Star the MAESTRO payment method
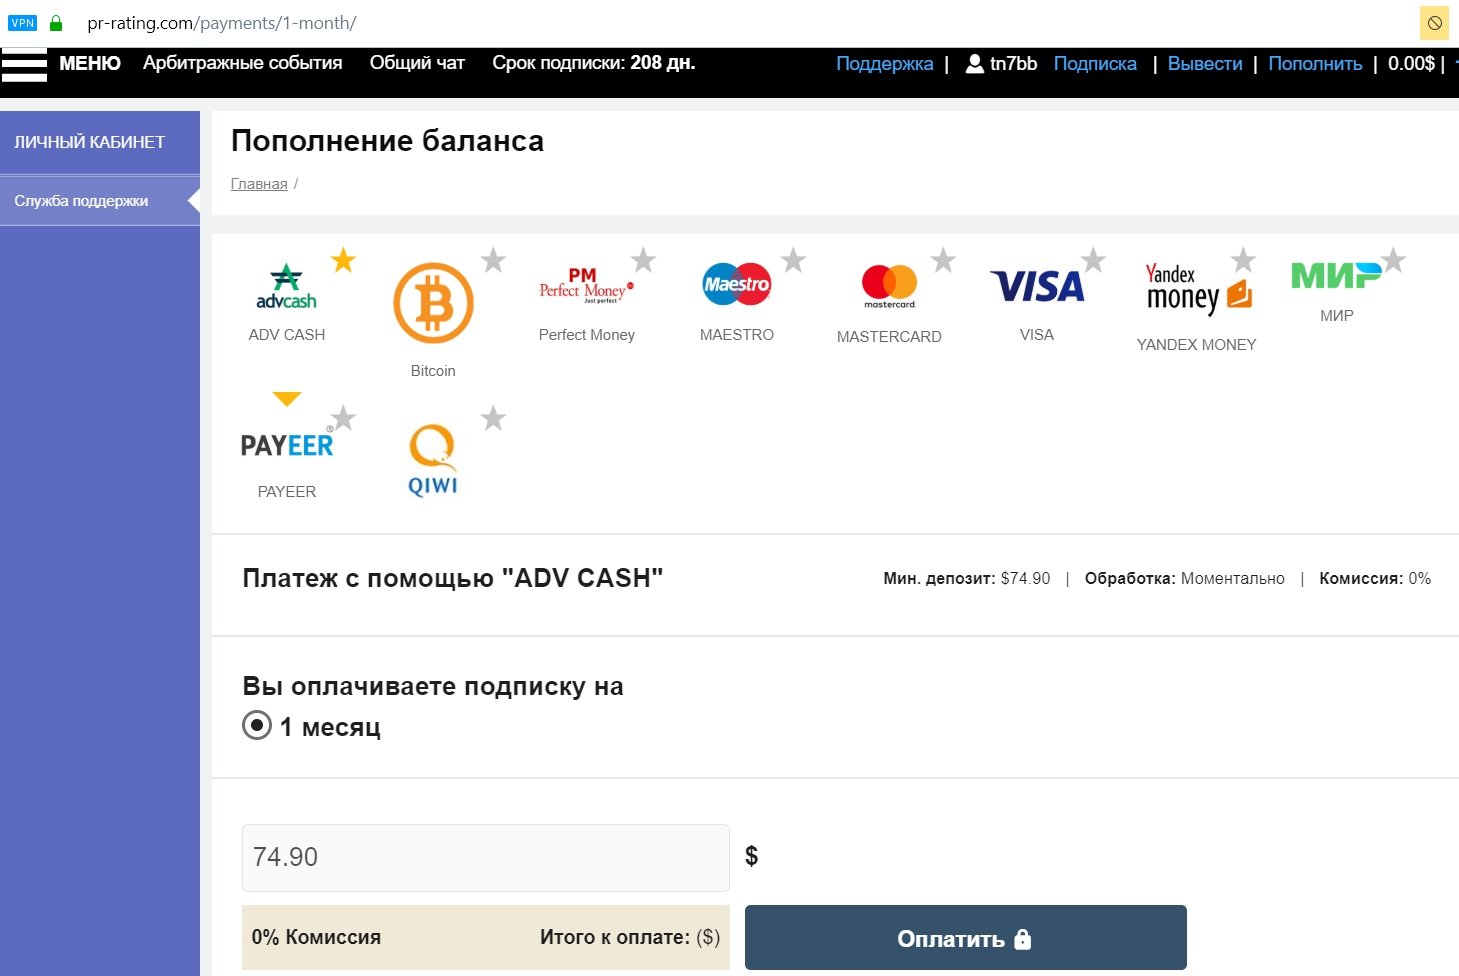The image size is (1459, 976). click(793, 260)
